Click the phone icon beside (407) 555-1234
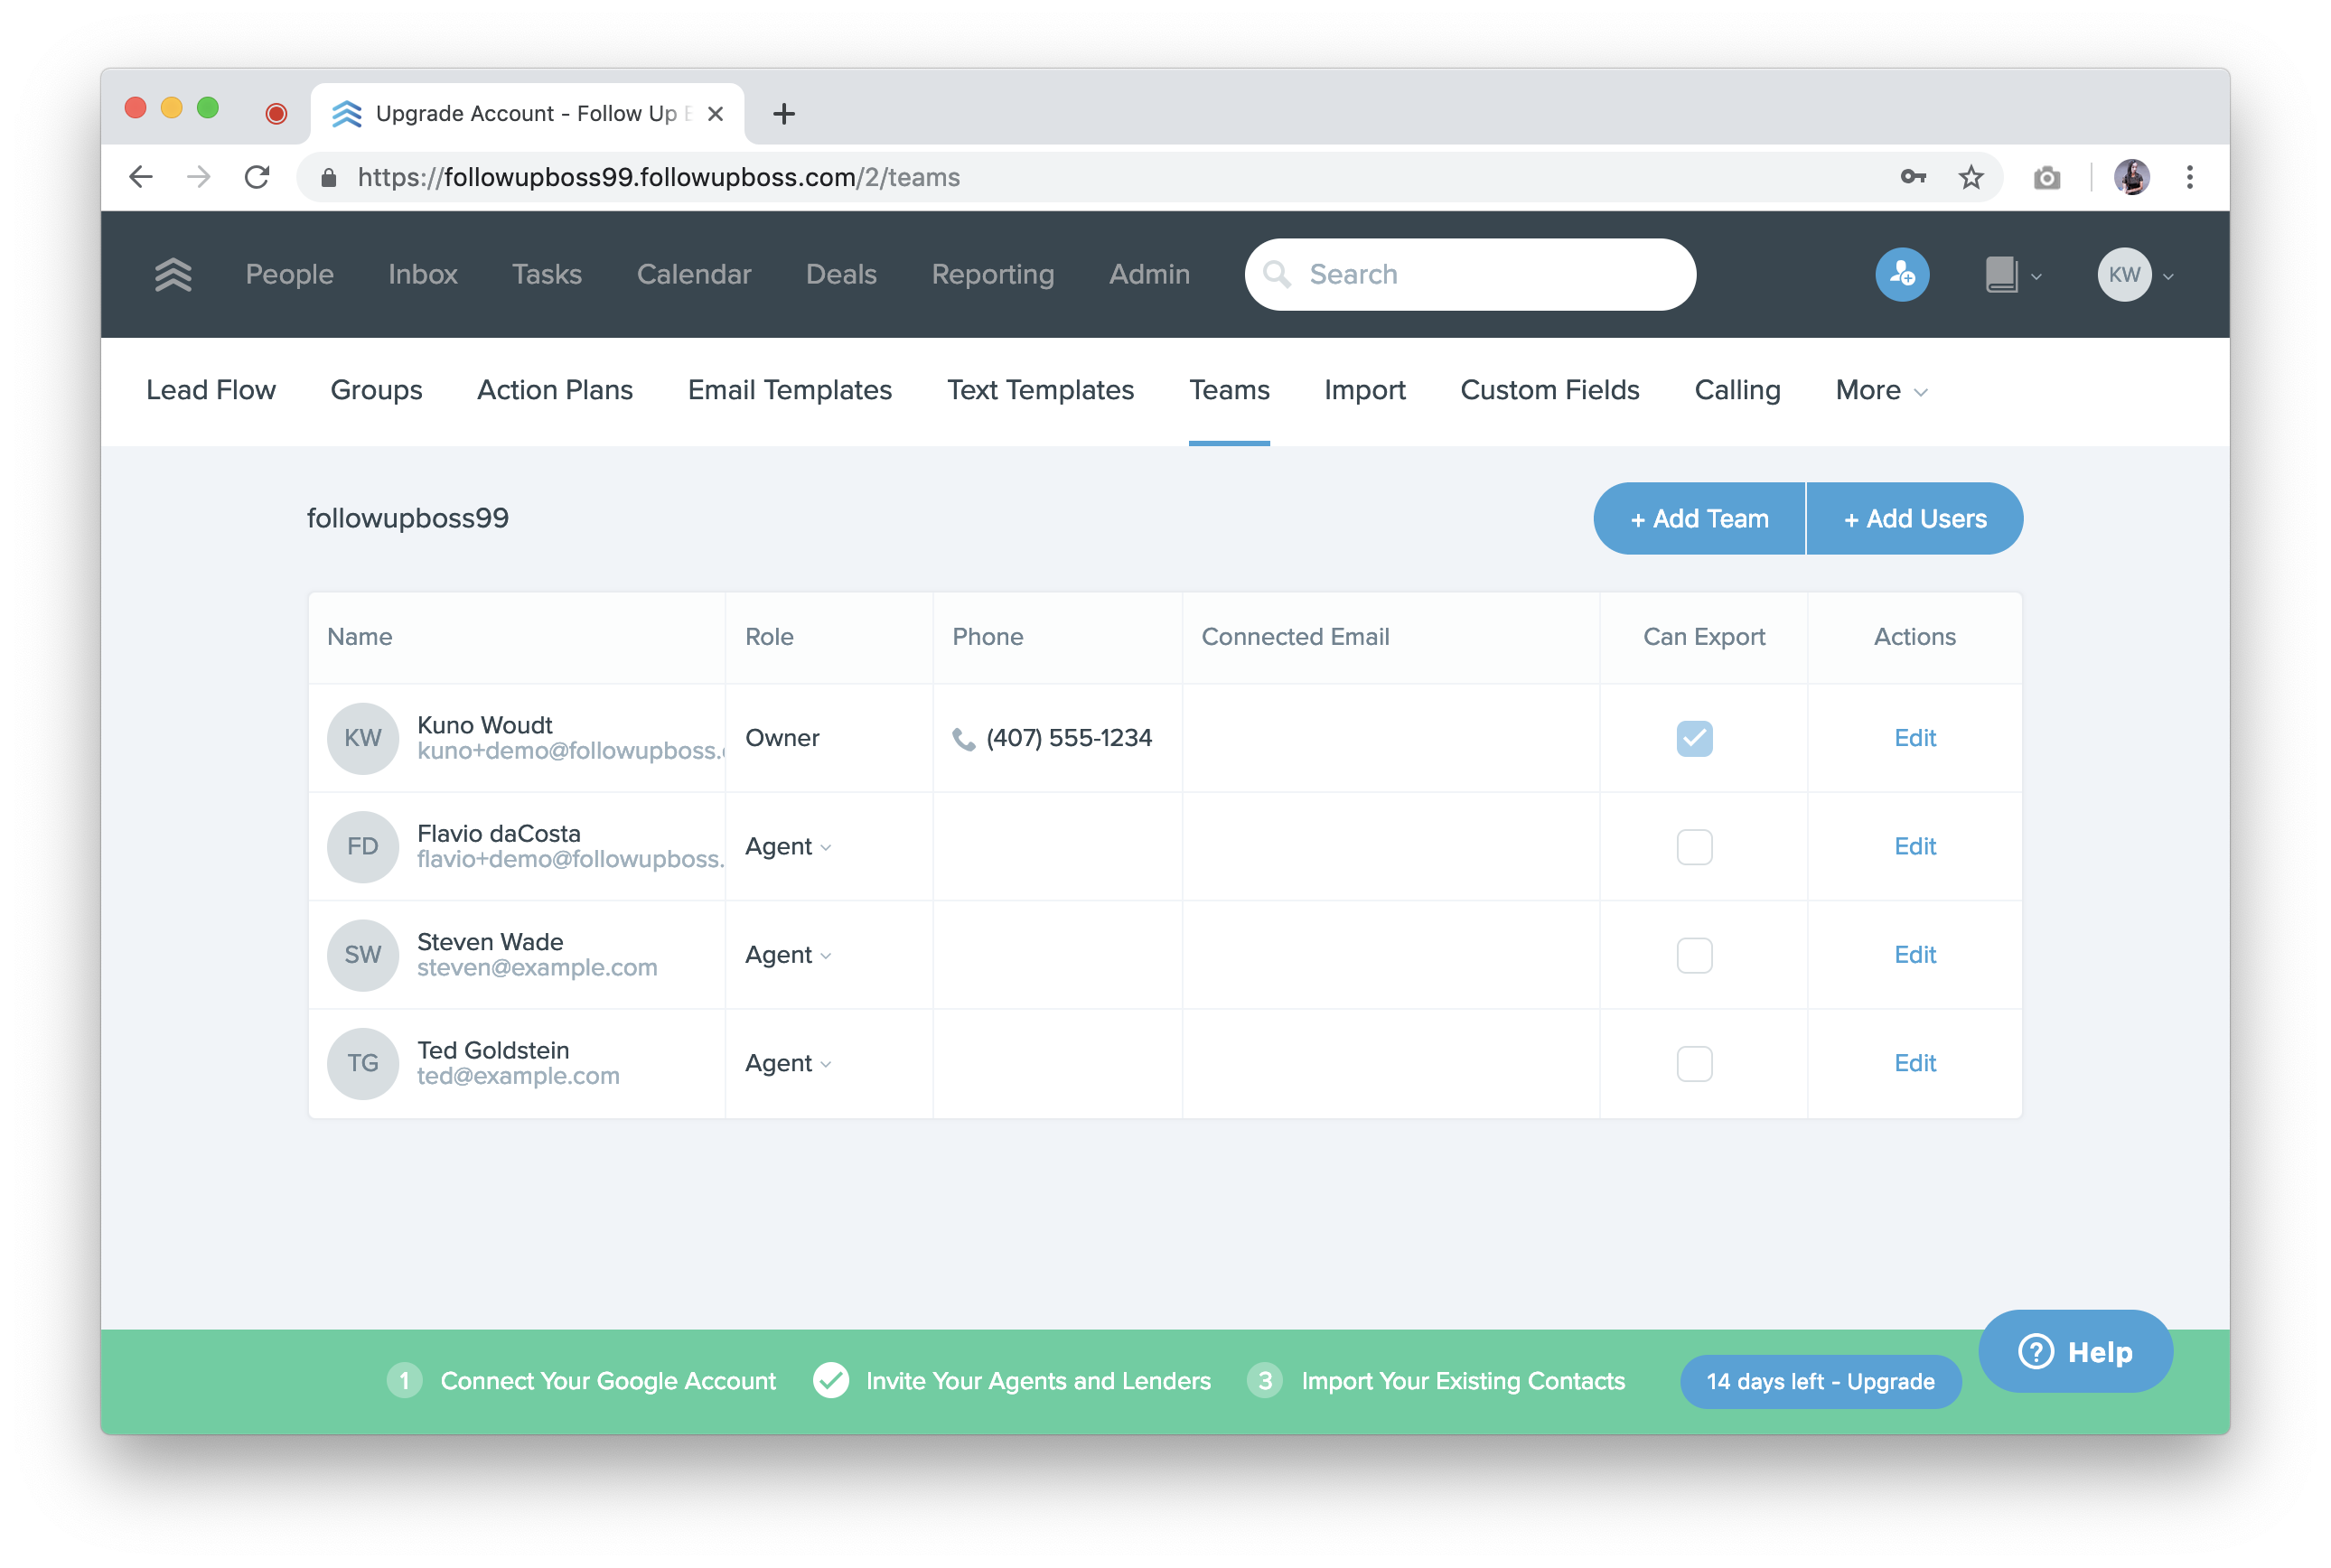 [x=963, y=739]
